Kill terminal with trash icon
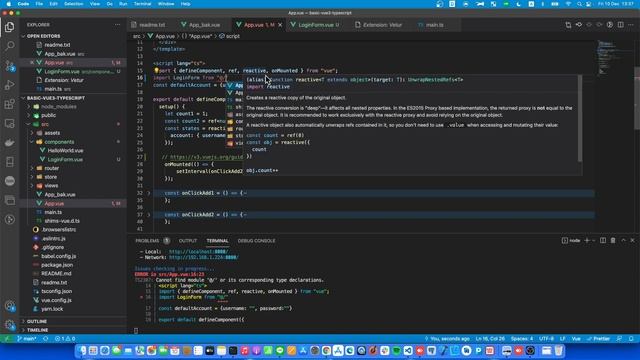This screenshot has height=360, width=640. coord(613,240)
